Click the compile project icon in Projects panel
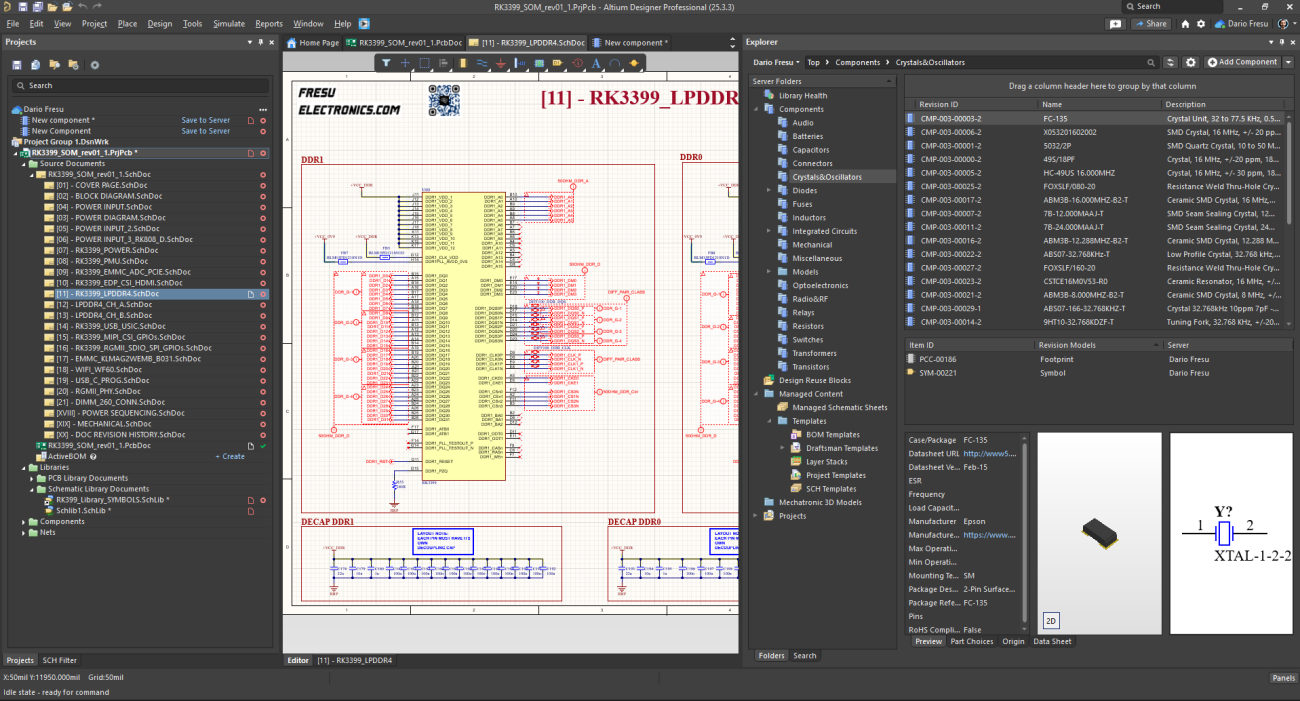This screenshot has width=1300, height=701. coord(36,65)
